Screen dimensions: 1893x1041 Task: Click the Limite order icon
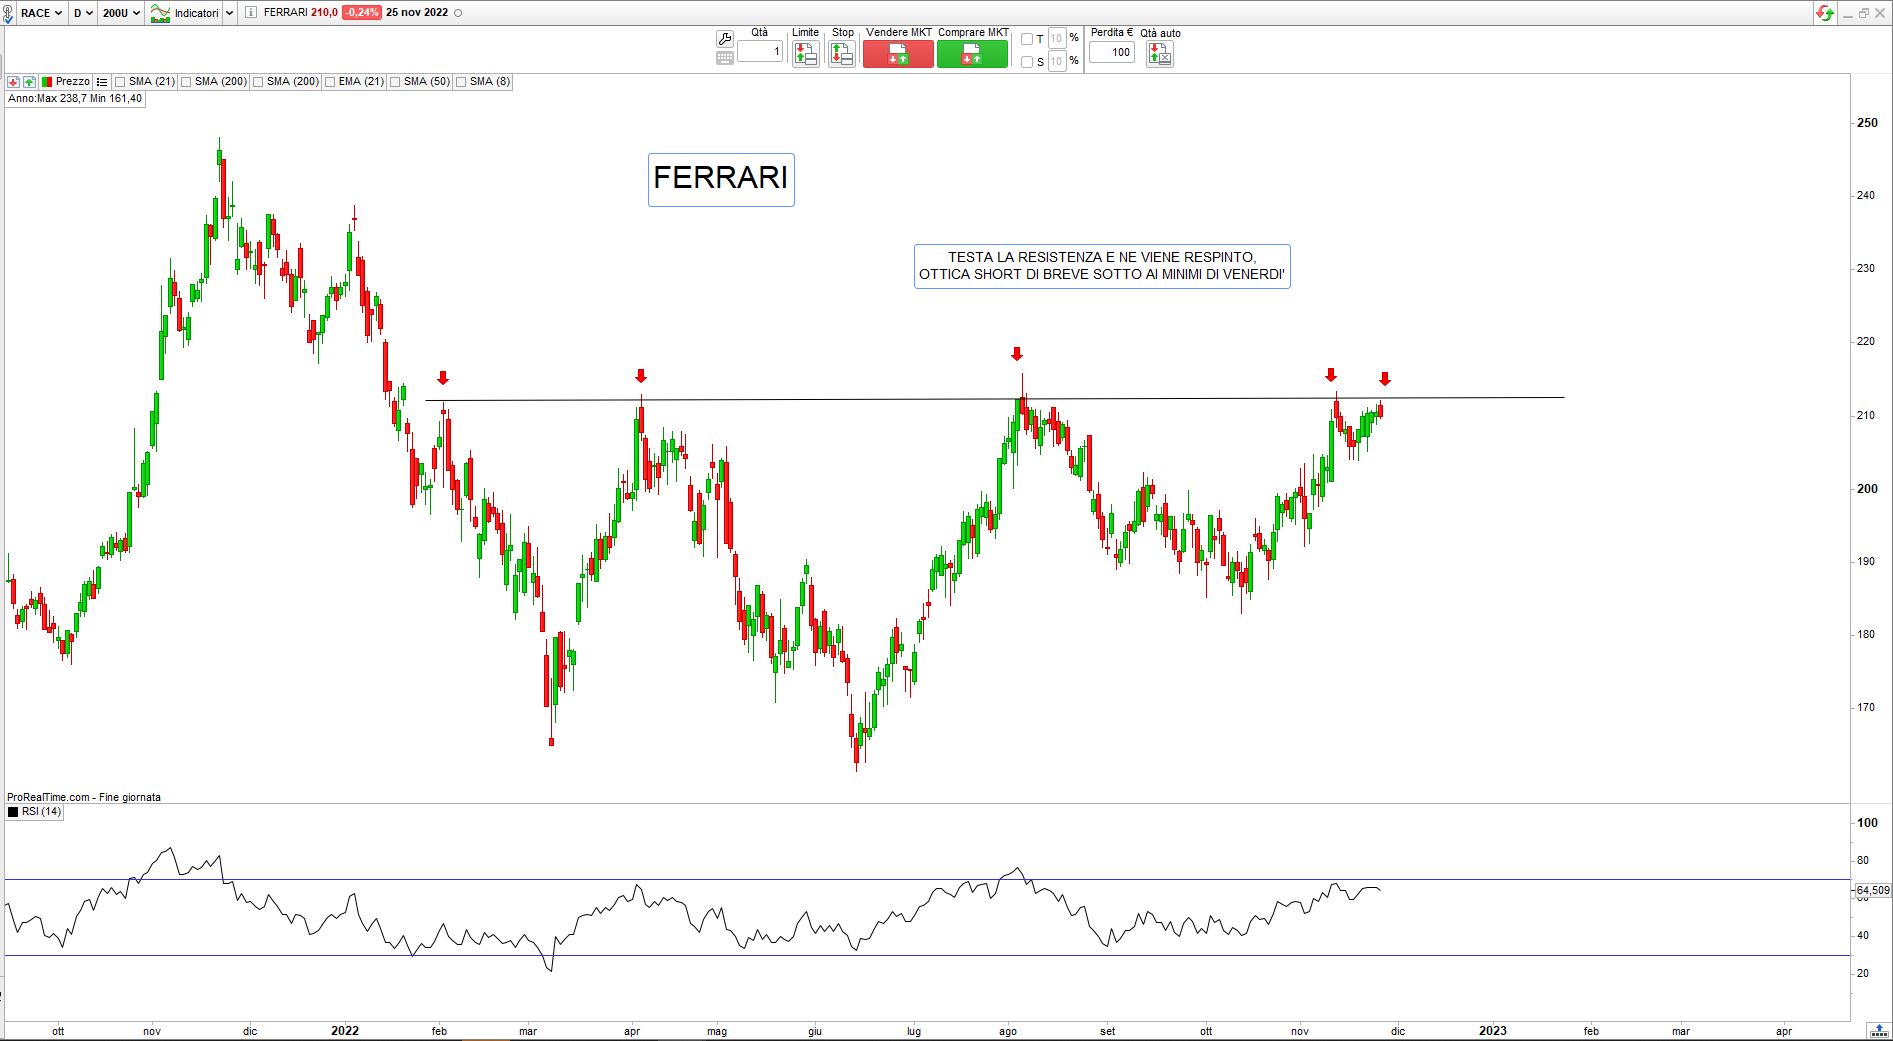click(x=805, y=54)
